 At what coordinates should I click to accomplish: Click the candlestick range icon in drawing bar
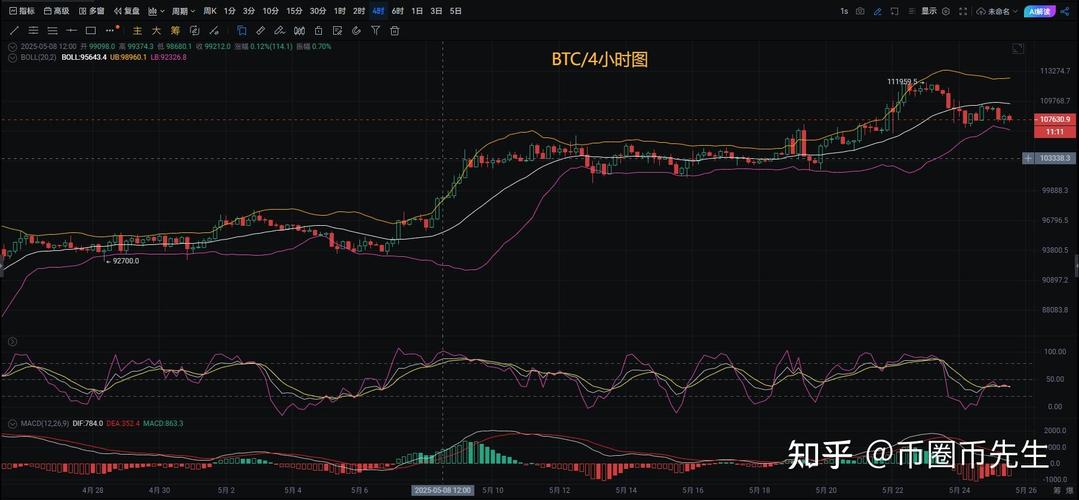pos(299,31)
